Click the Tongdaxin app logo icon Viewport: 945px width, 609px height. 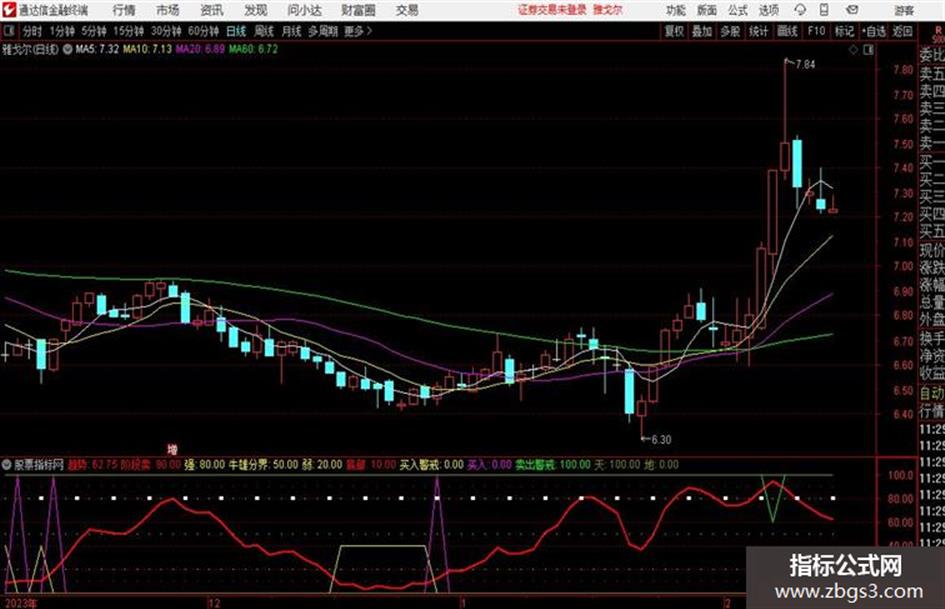(10, 10)
